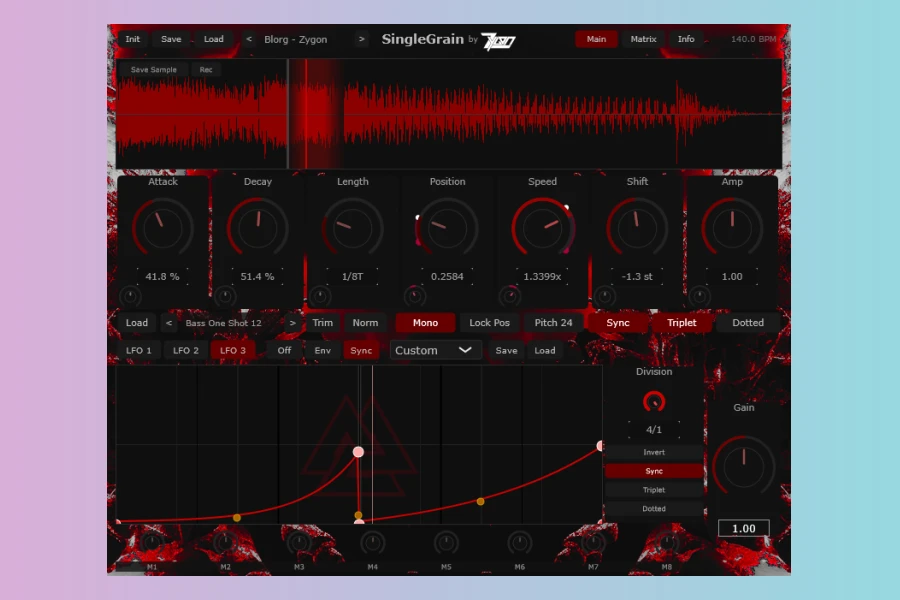Switch to the Matrix tab
Screen dimensions: 900x600
click(x=643, y=40)
